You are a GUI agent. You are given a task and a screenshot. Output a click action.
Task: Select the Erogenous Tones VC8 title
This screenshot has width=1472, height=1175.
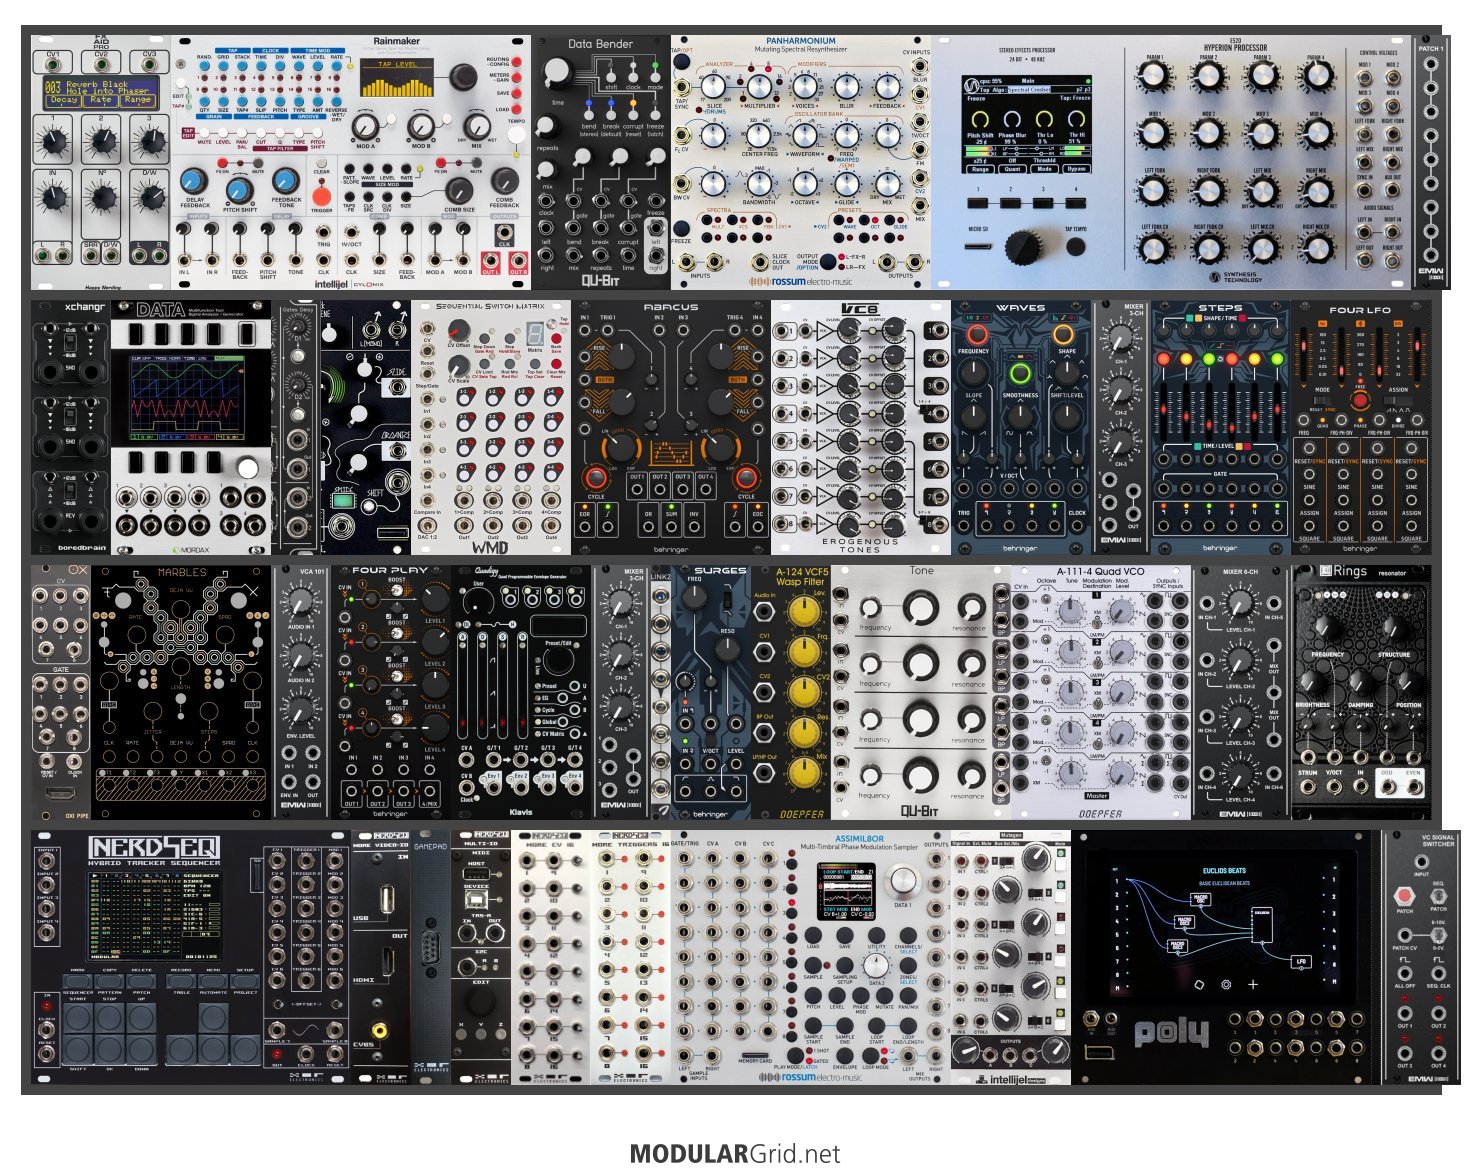[860, 308]
